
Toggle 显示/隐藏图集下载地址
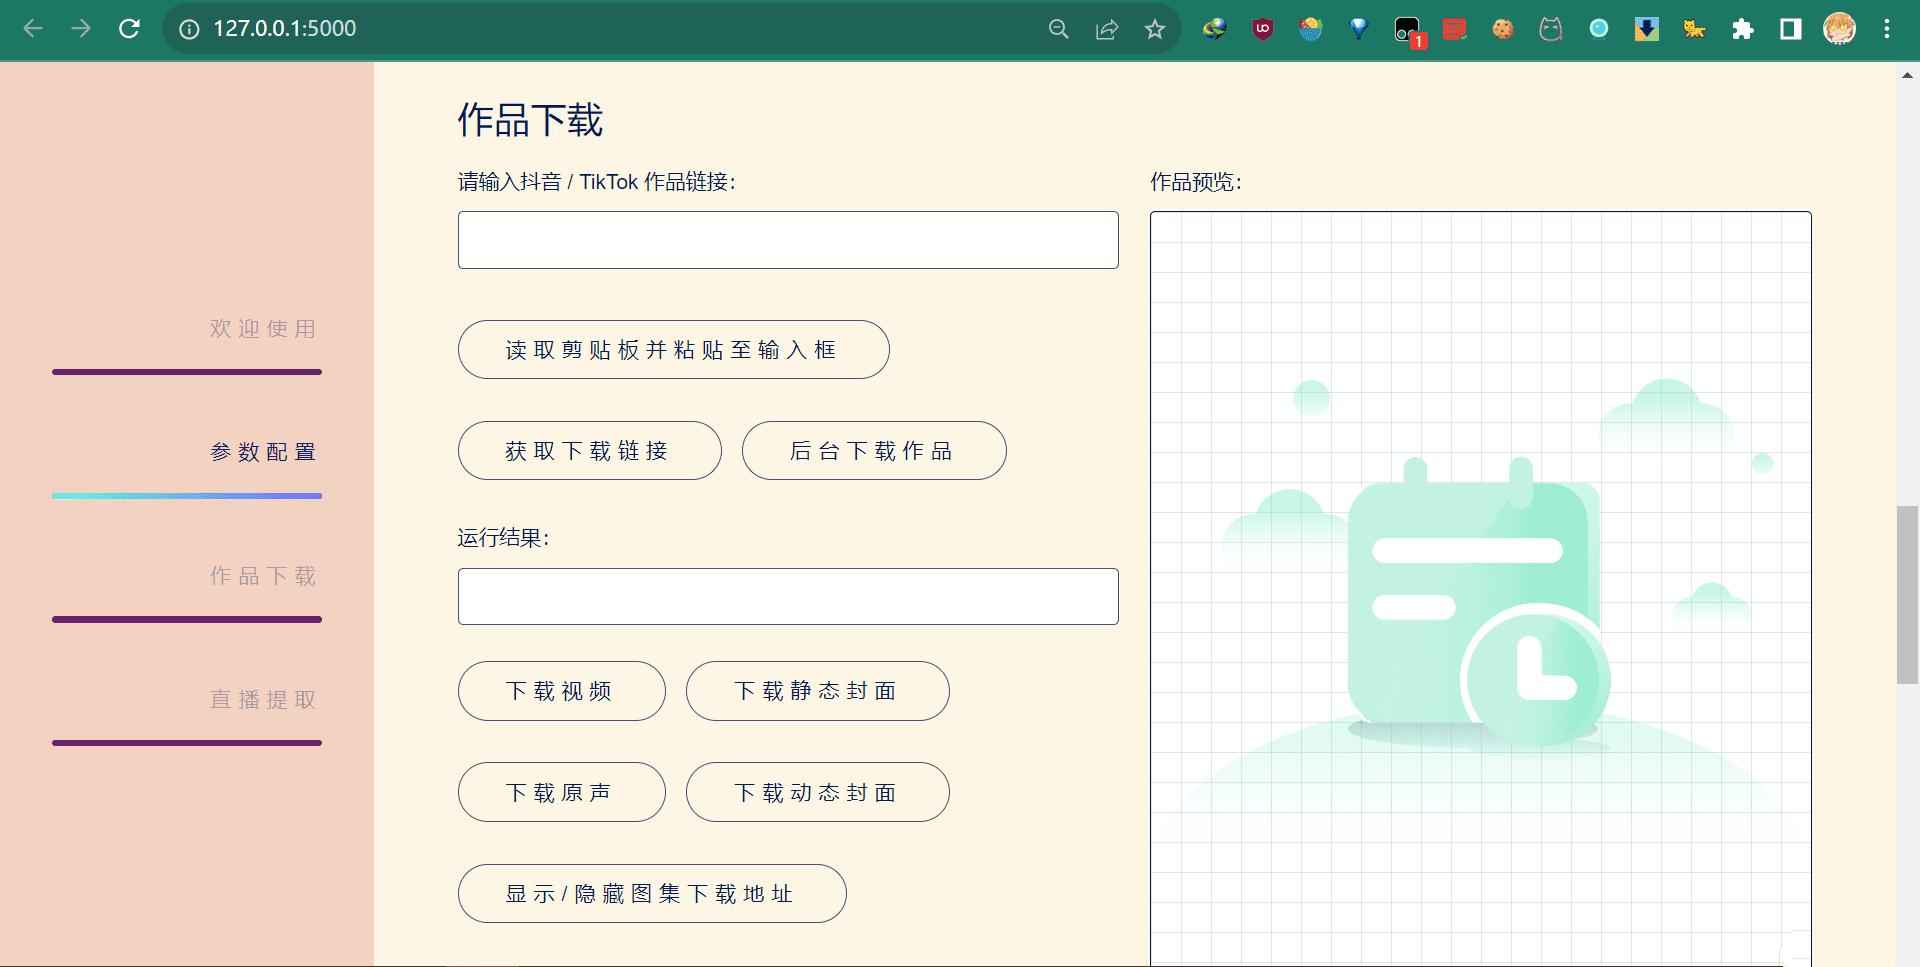pyautogui.click(x=652, y=893)
